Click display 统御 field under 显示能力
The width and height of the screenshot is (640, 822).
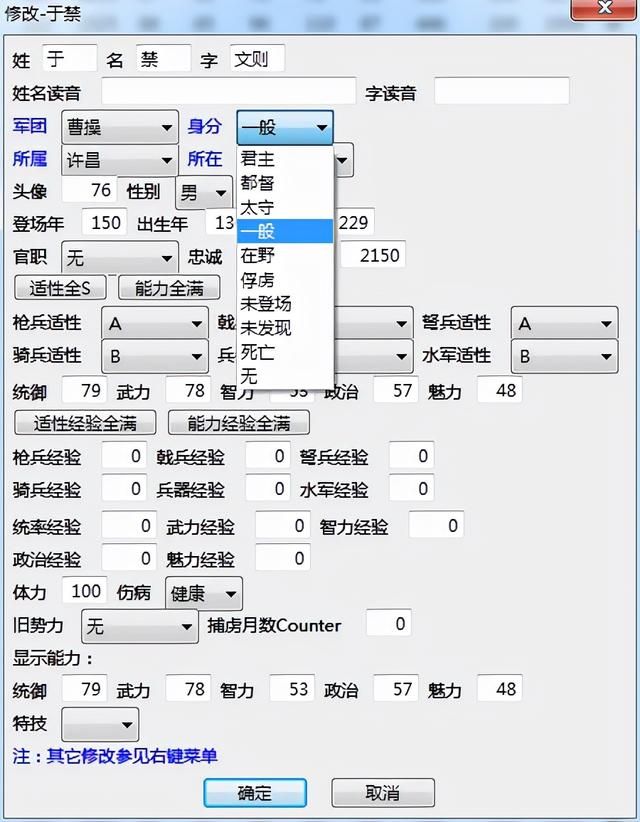coord(84,688)
